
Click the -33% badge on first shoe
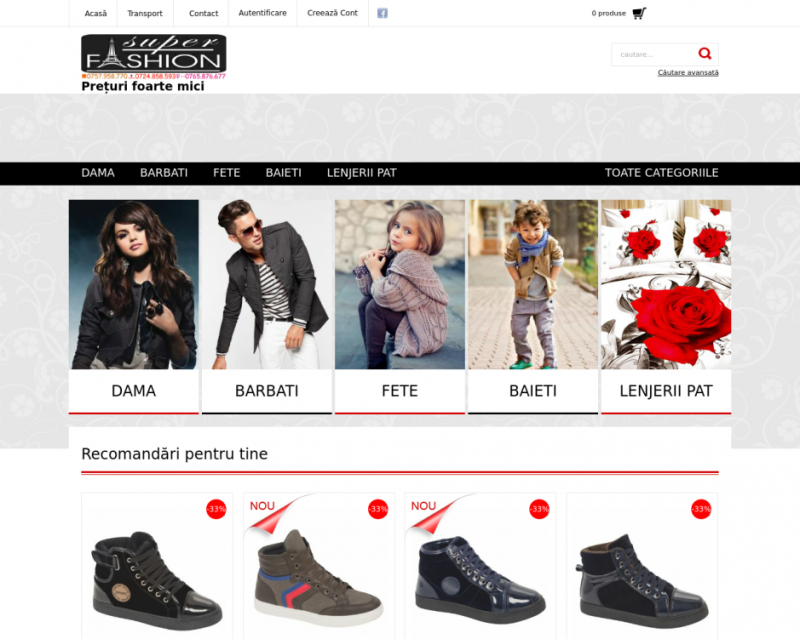[216, 509]
